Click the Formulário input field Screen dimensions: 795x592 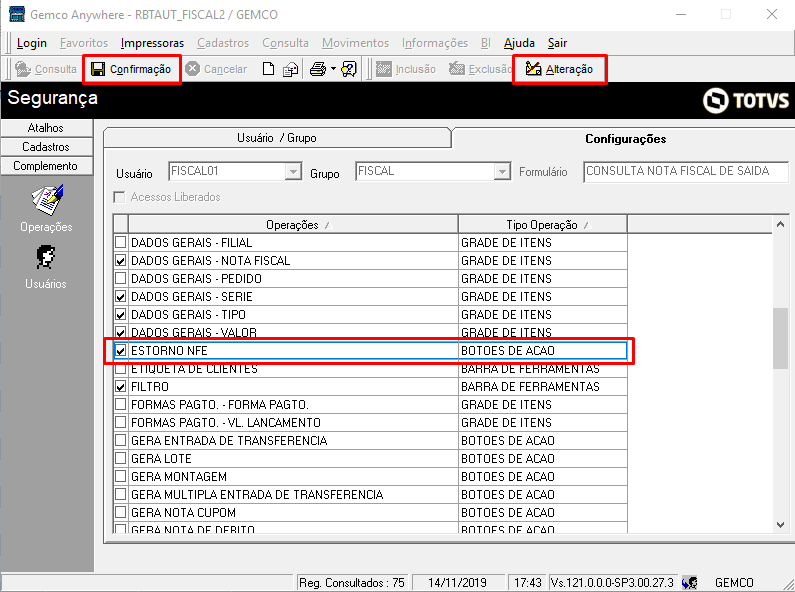click(685, 171)
